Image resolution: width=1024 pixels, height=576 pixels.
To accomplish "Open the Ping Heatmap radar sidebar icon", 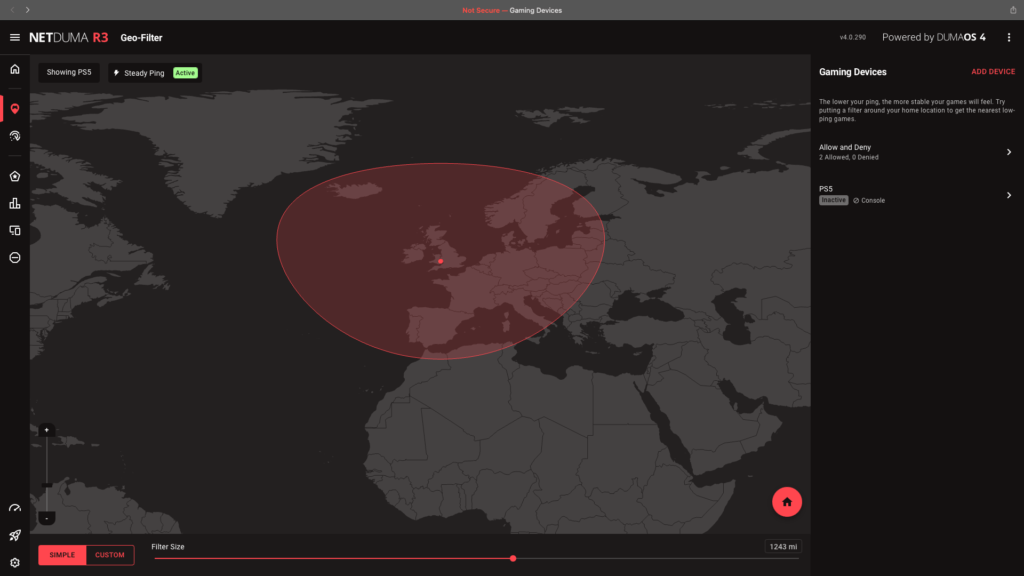I will click(14, 136).
